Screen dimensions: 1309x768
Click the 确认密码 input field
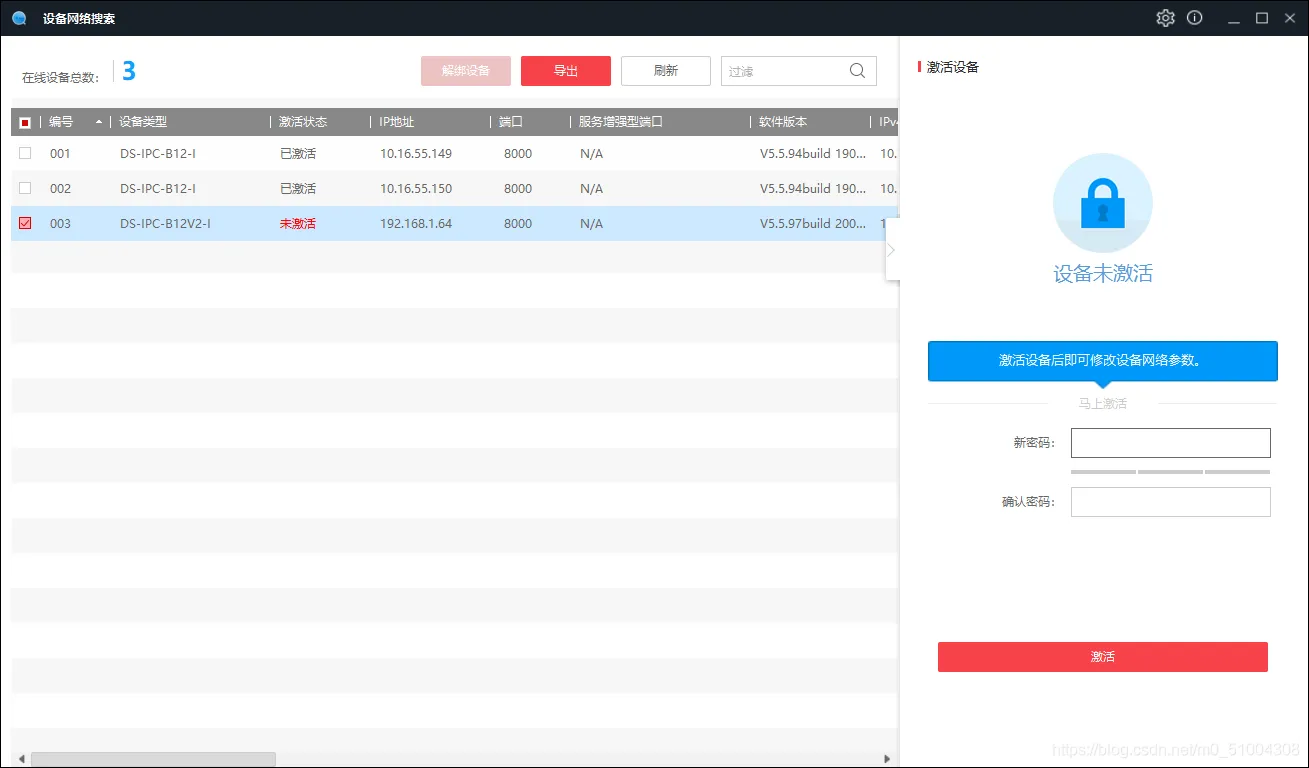pyautogui.click(x=1170, y=502)
